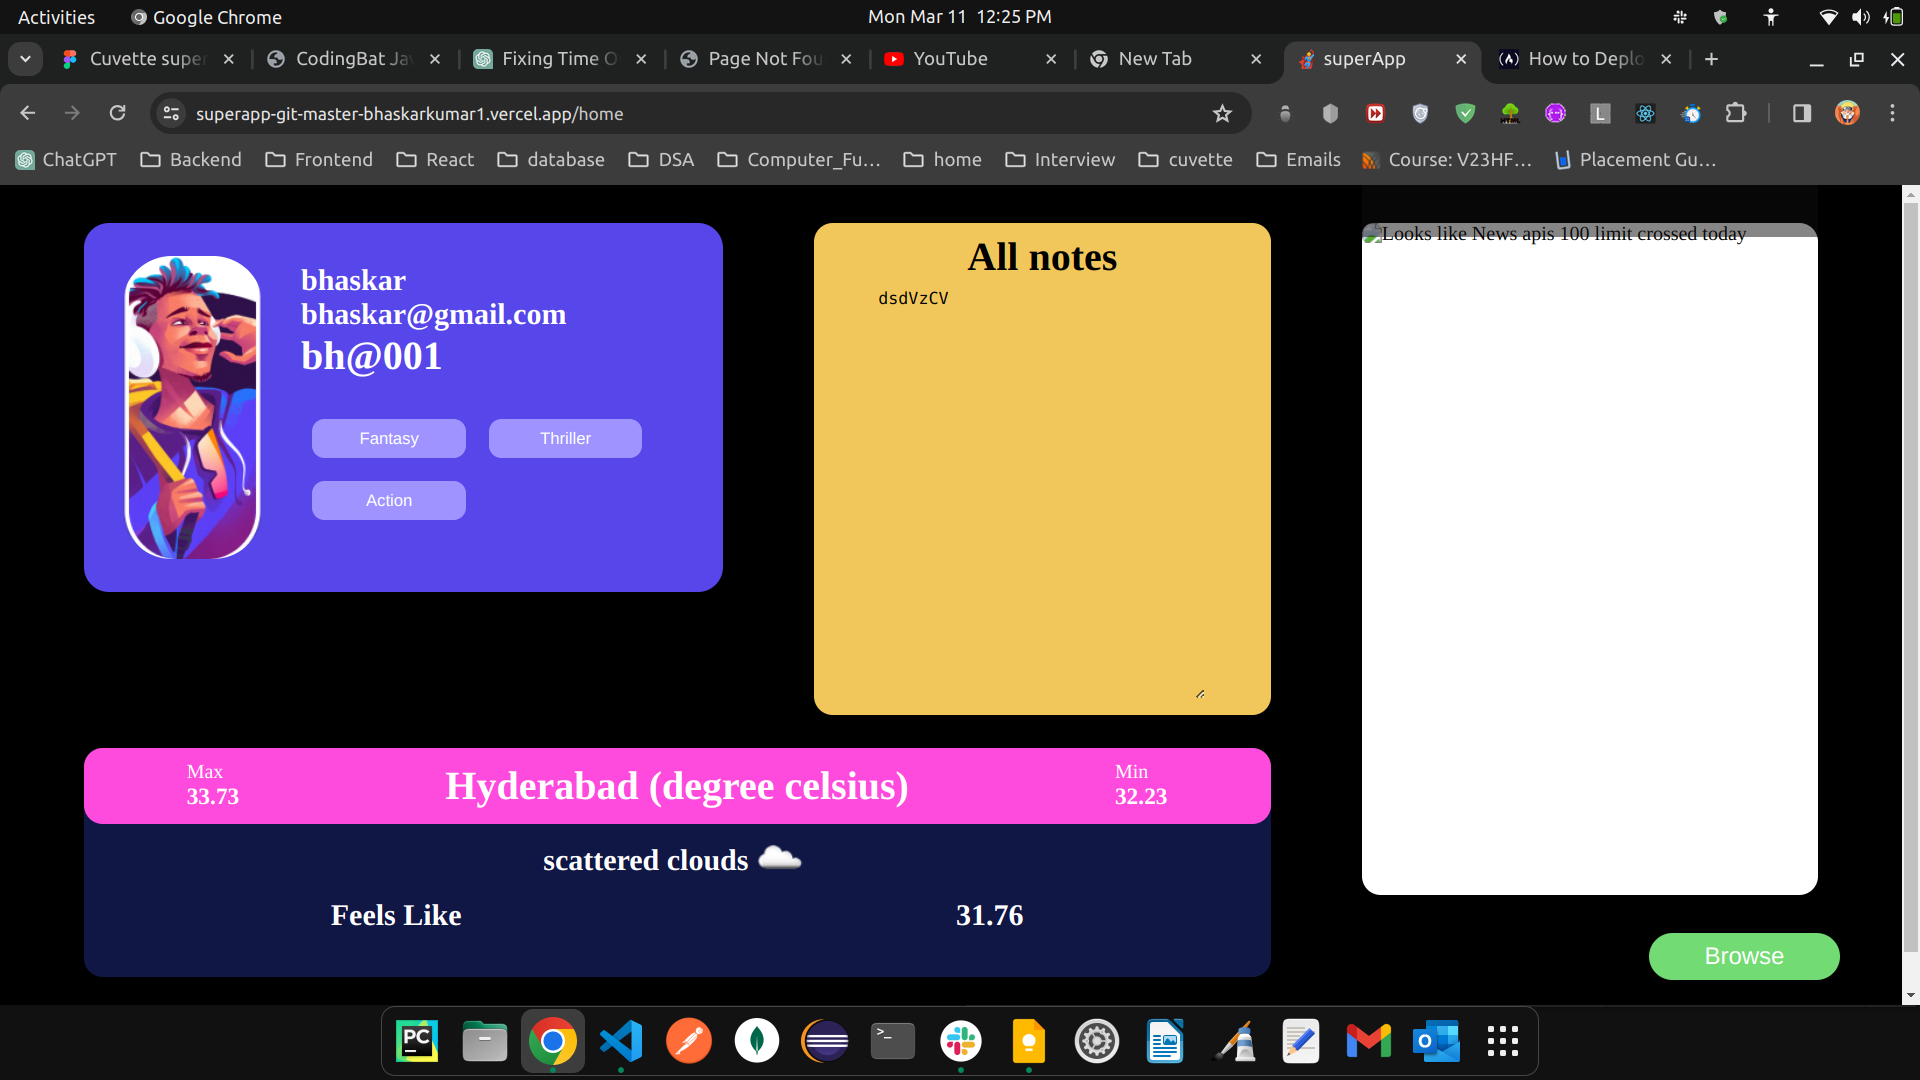Switch to the YouTube tab
The width and height of the screenshot is (1920, 1080).
pos(950,59)
